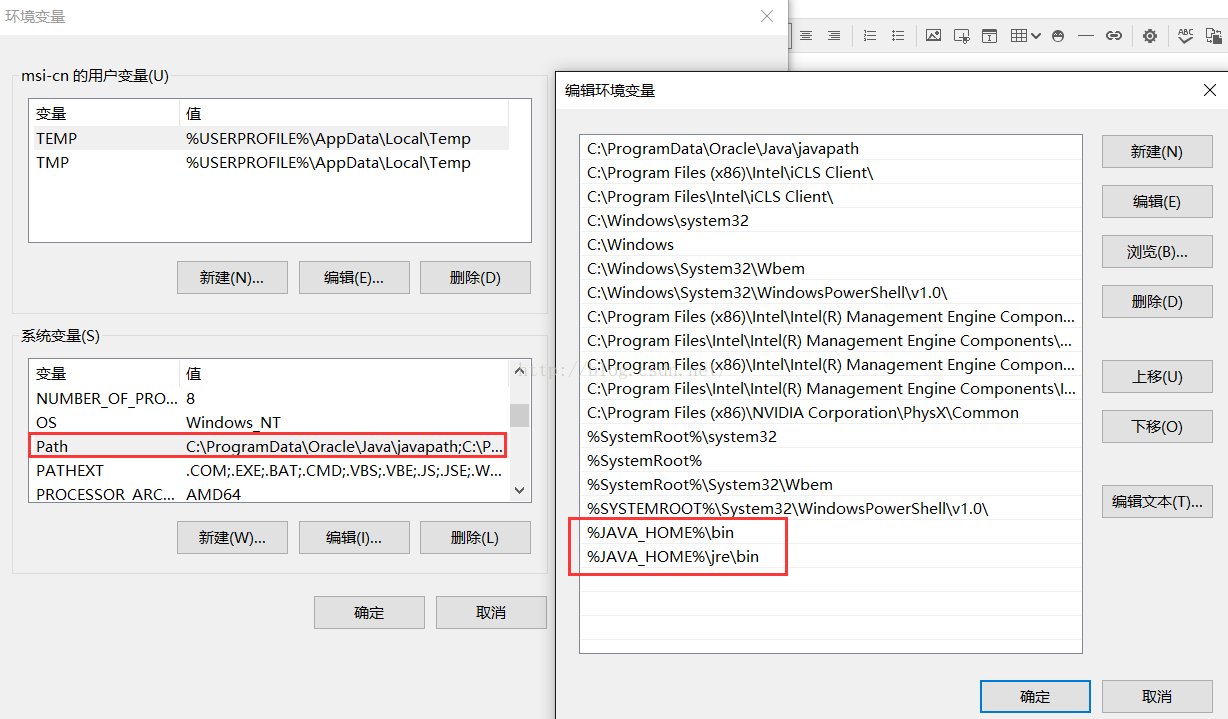Open the editor settings gear icon
The width and height of the screenshot is (1228, 719).
pyautogui.click(x=1150, y=35)
